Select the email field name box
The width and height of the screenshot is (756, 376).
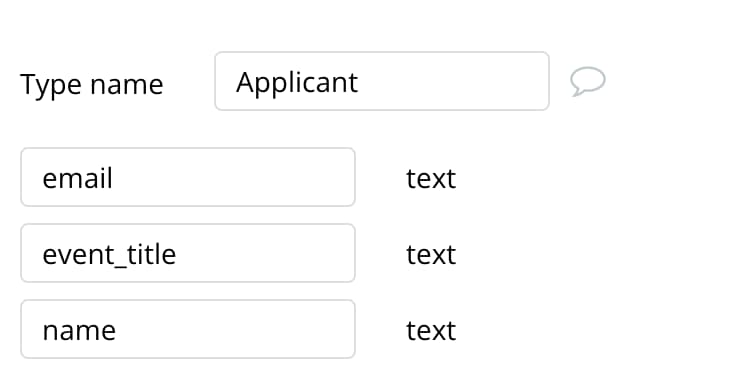[188, 177]
